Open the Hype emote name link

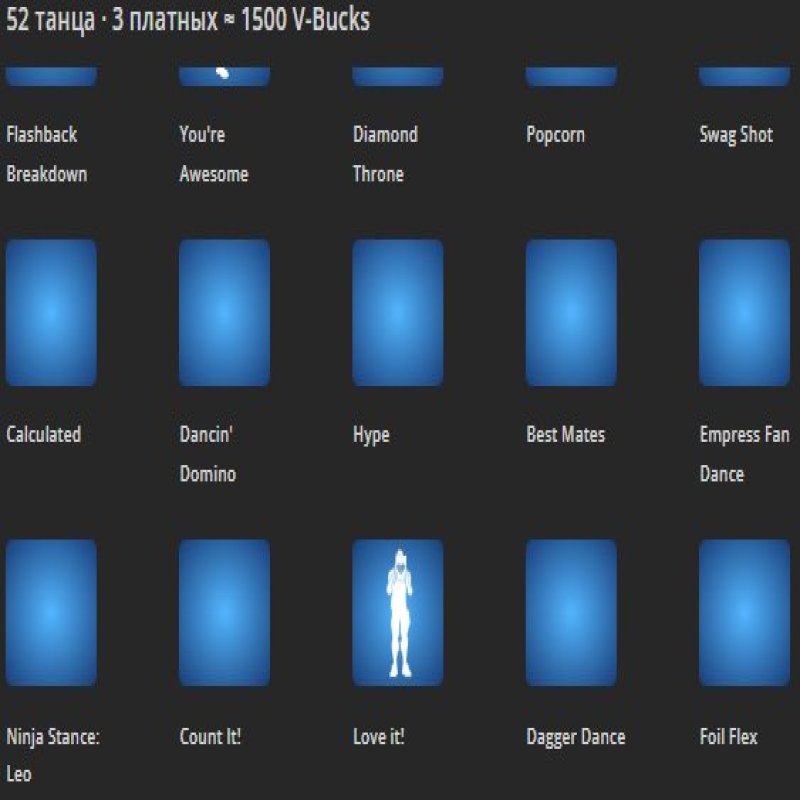coord(370,435)
